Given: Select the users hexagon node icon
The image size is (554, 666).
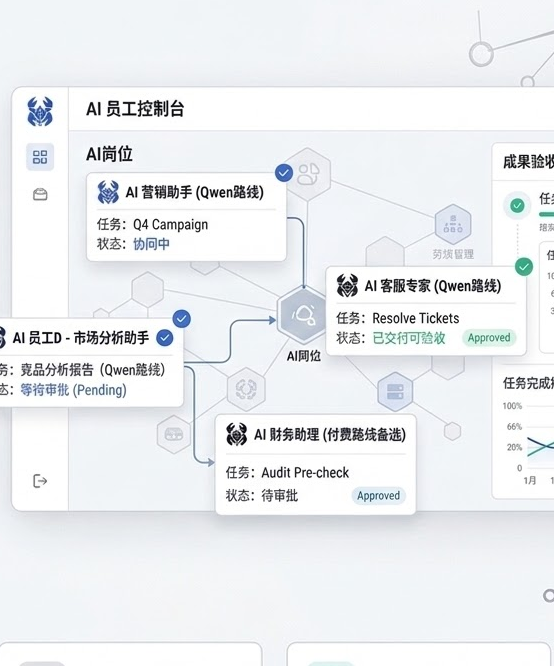Looking at the screenshot, I should click(308, 174).
